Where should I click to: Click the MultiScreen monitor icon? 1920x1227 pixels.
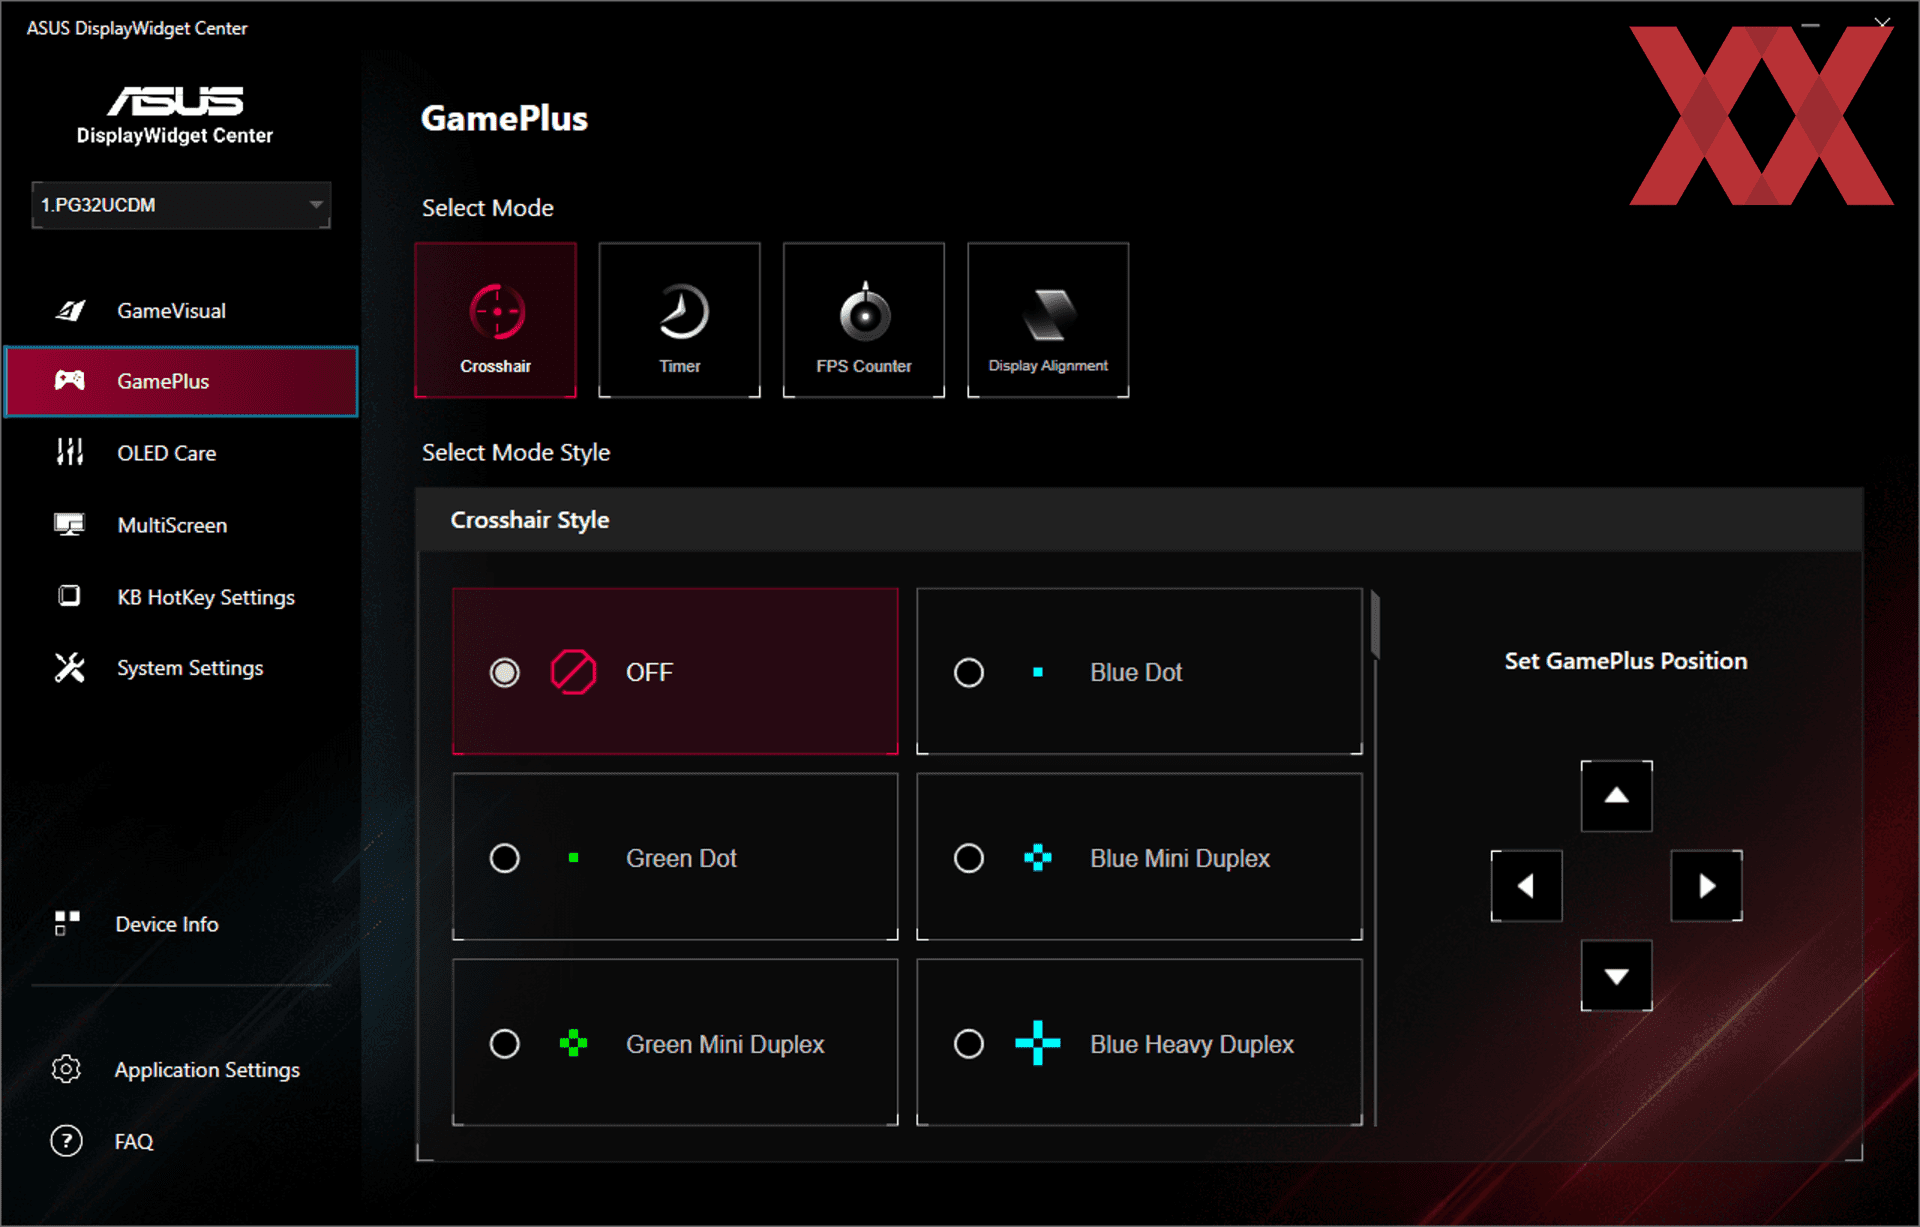(69, 524)
